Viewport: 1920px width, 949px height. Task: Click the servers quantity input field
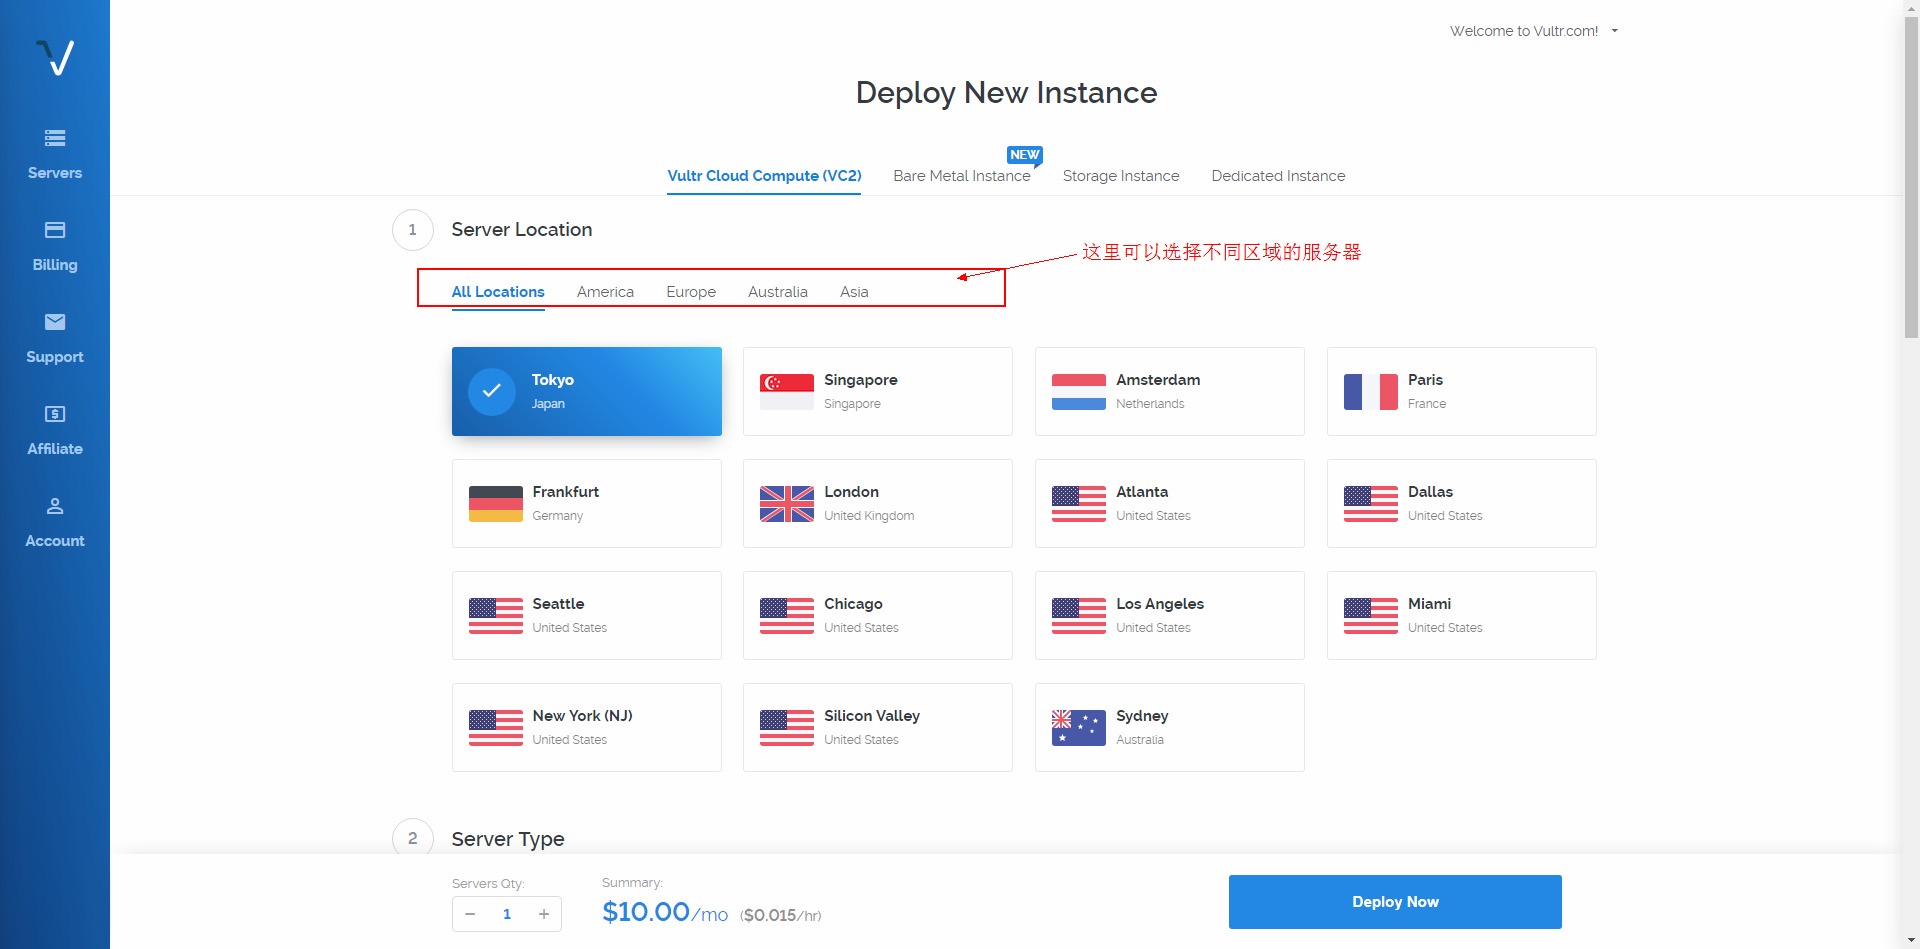point(507,914)
